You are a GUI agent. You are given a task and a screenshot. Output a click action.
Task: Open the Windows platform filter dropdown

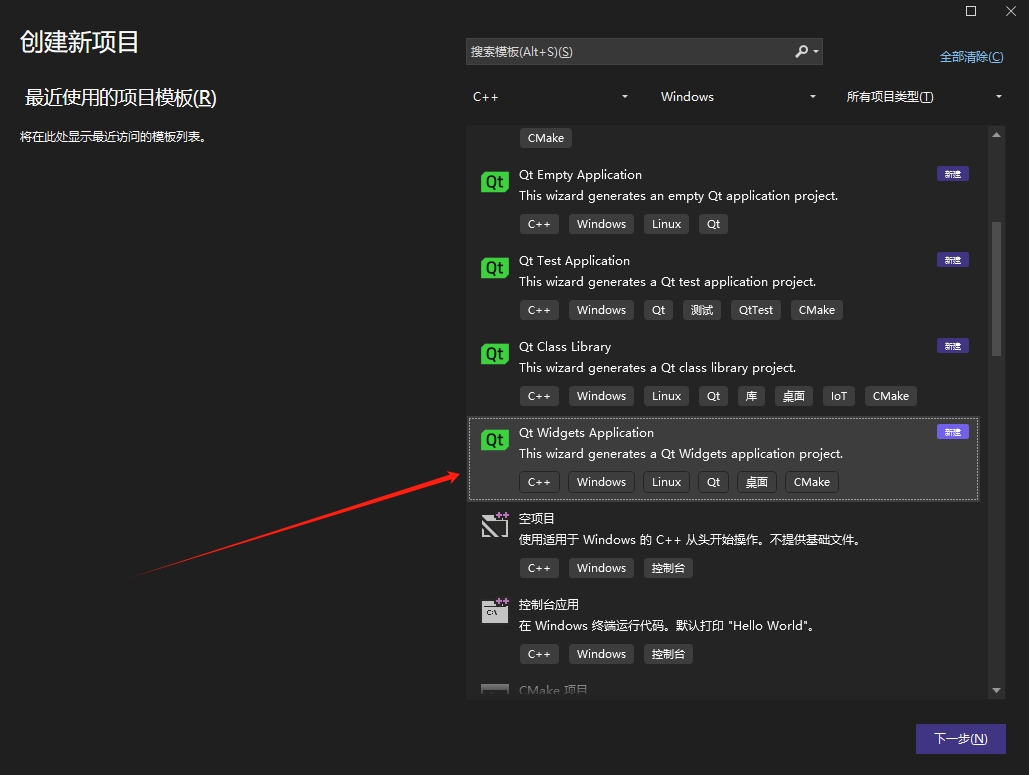coord(738,96)
